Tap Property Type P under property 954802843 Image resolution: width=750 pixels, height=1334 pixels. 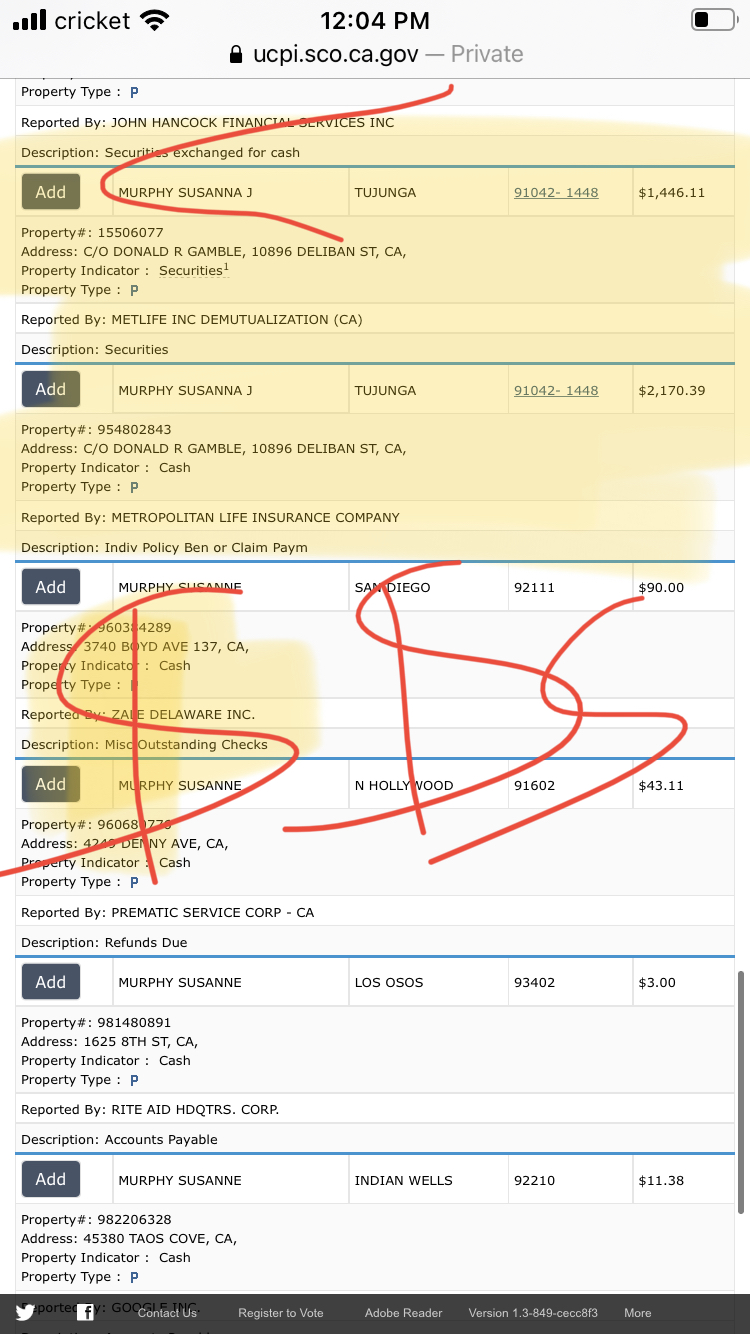point(134,487)
